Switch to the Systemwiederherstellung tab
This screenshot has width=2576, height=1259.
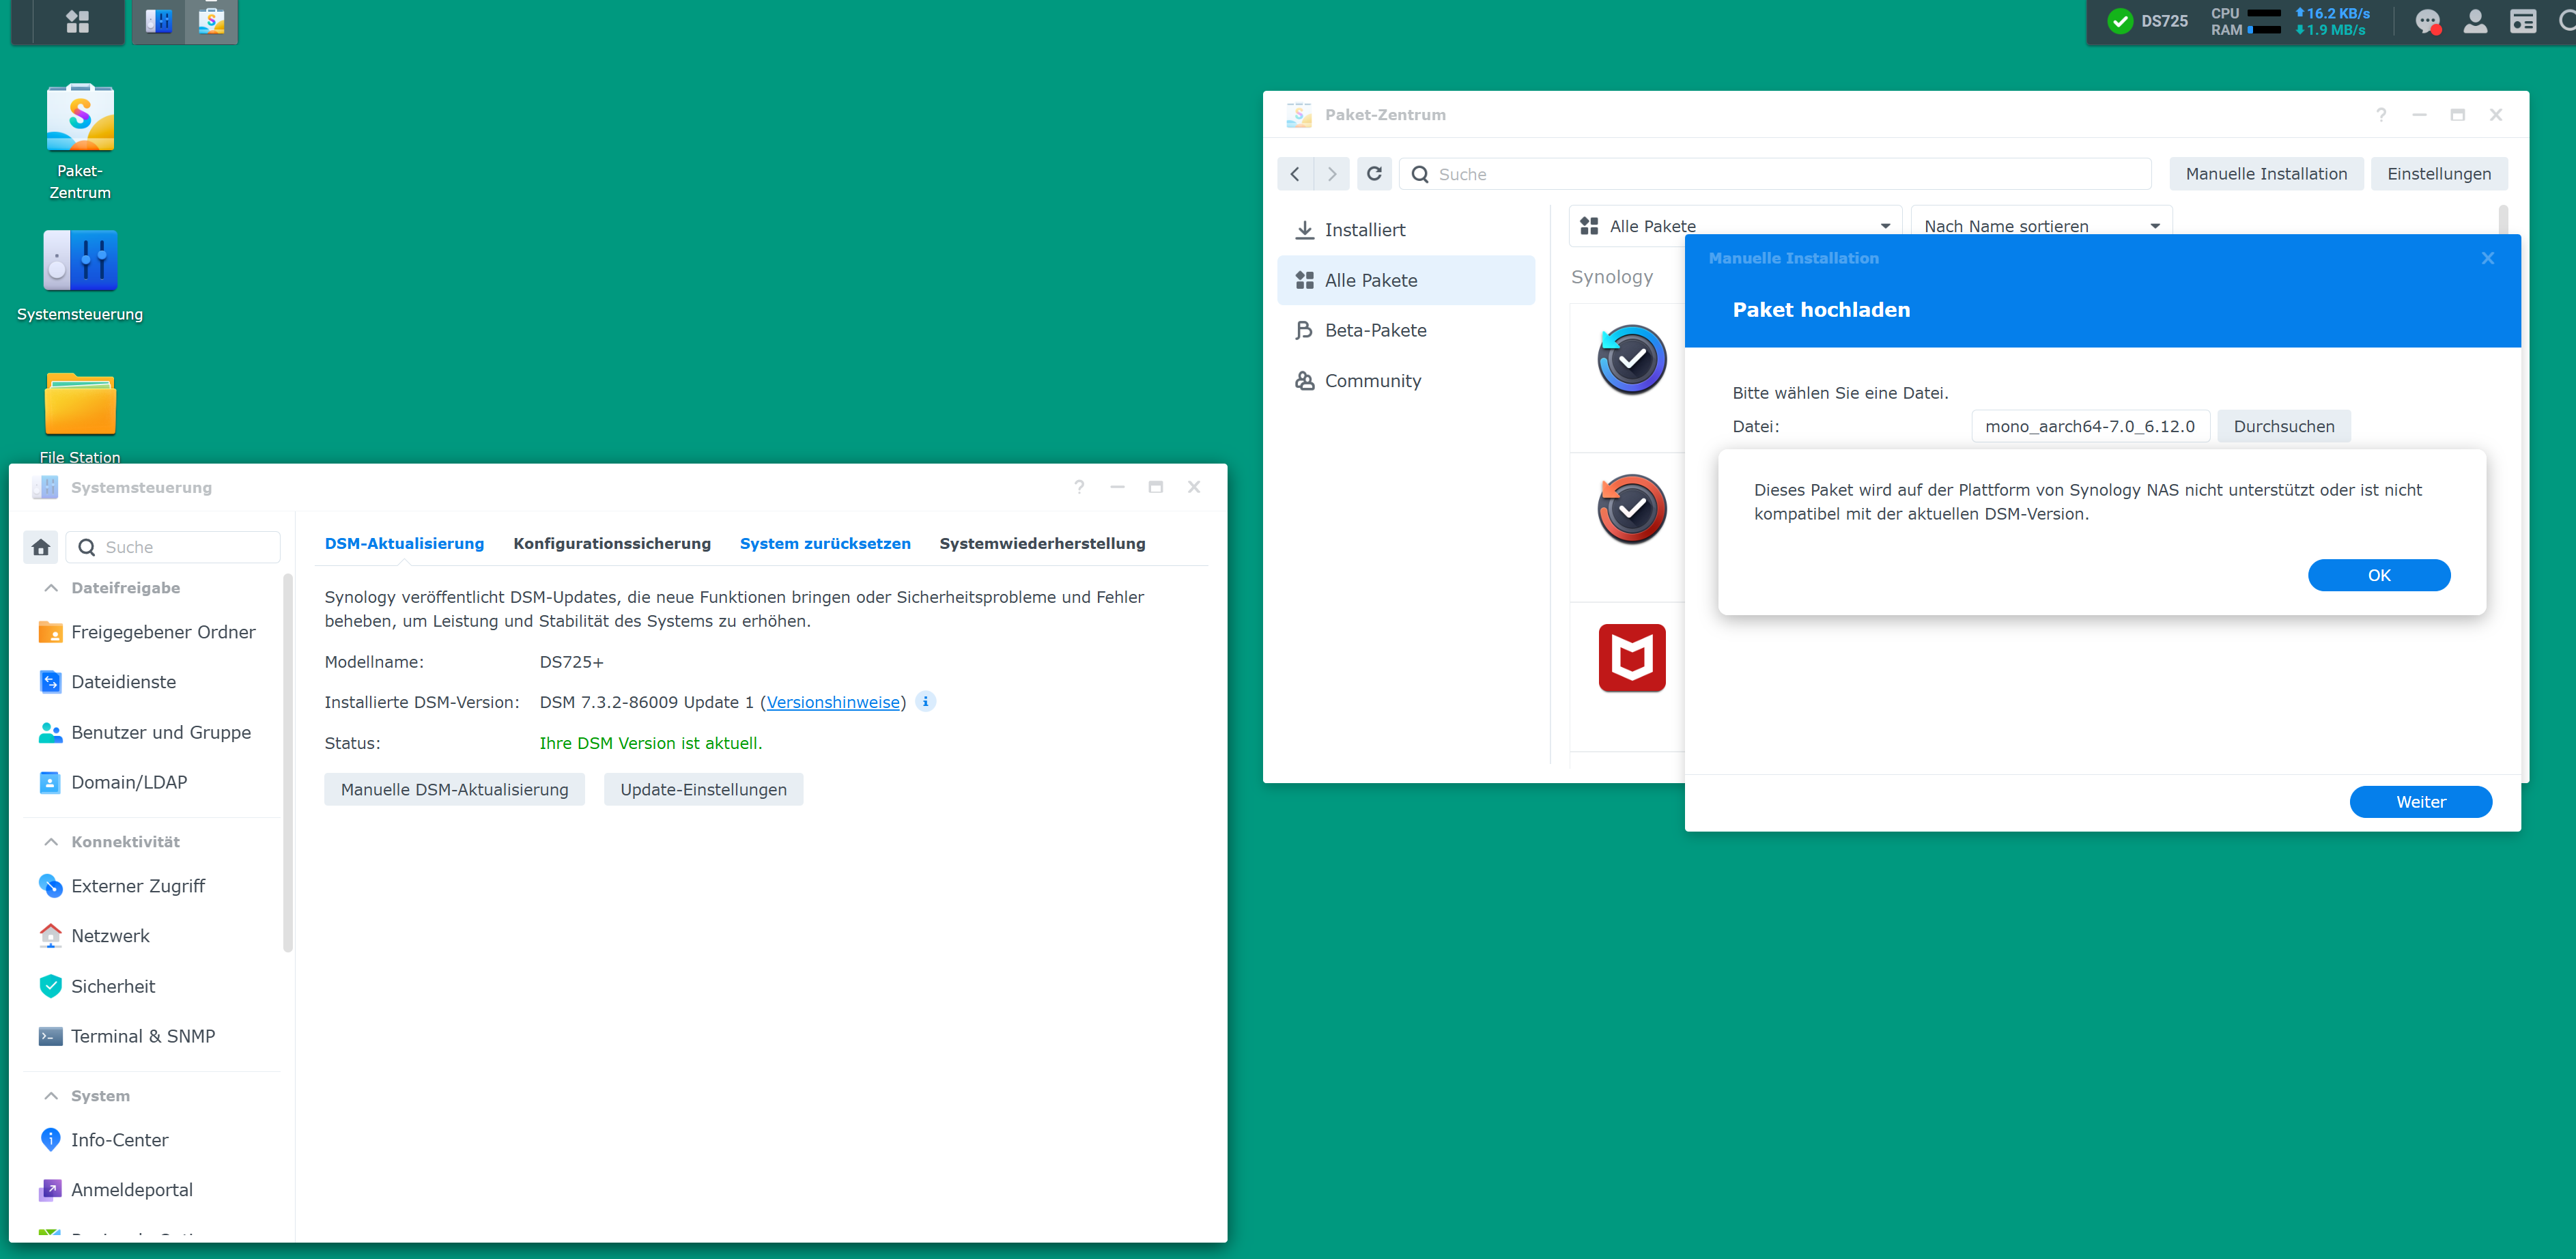(x=1042, y=543)
